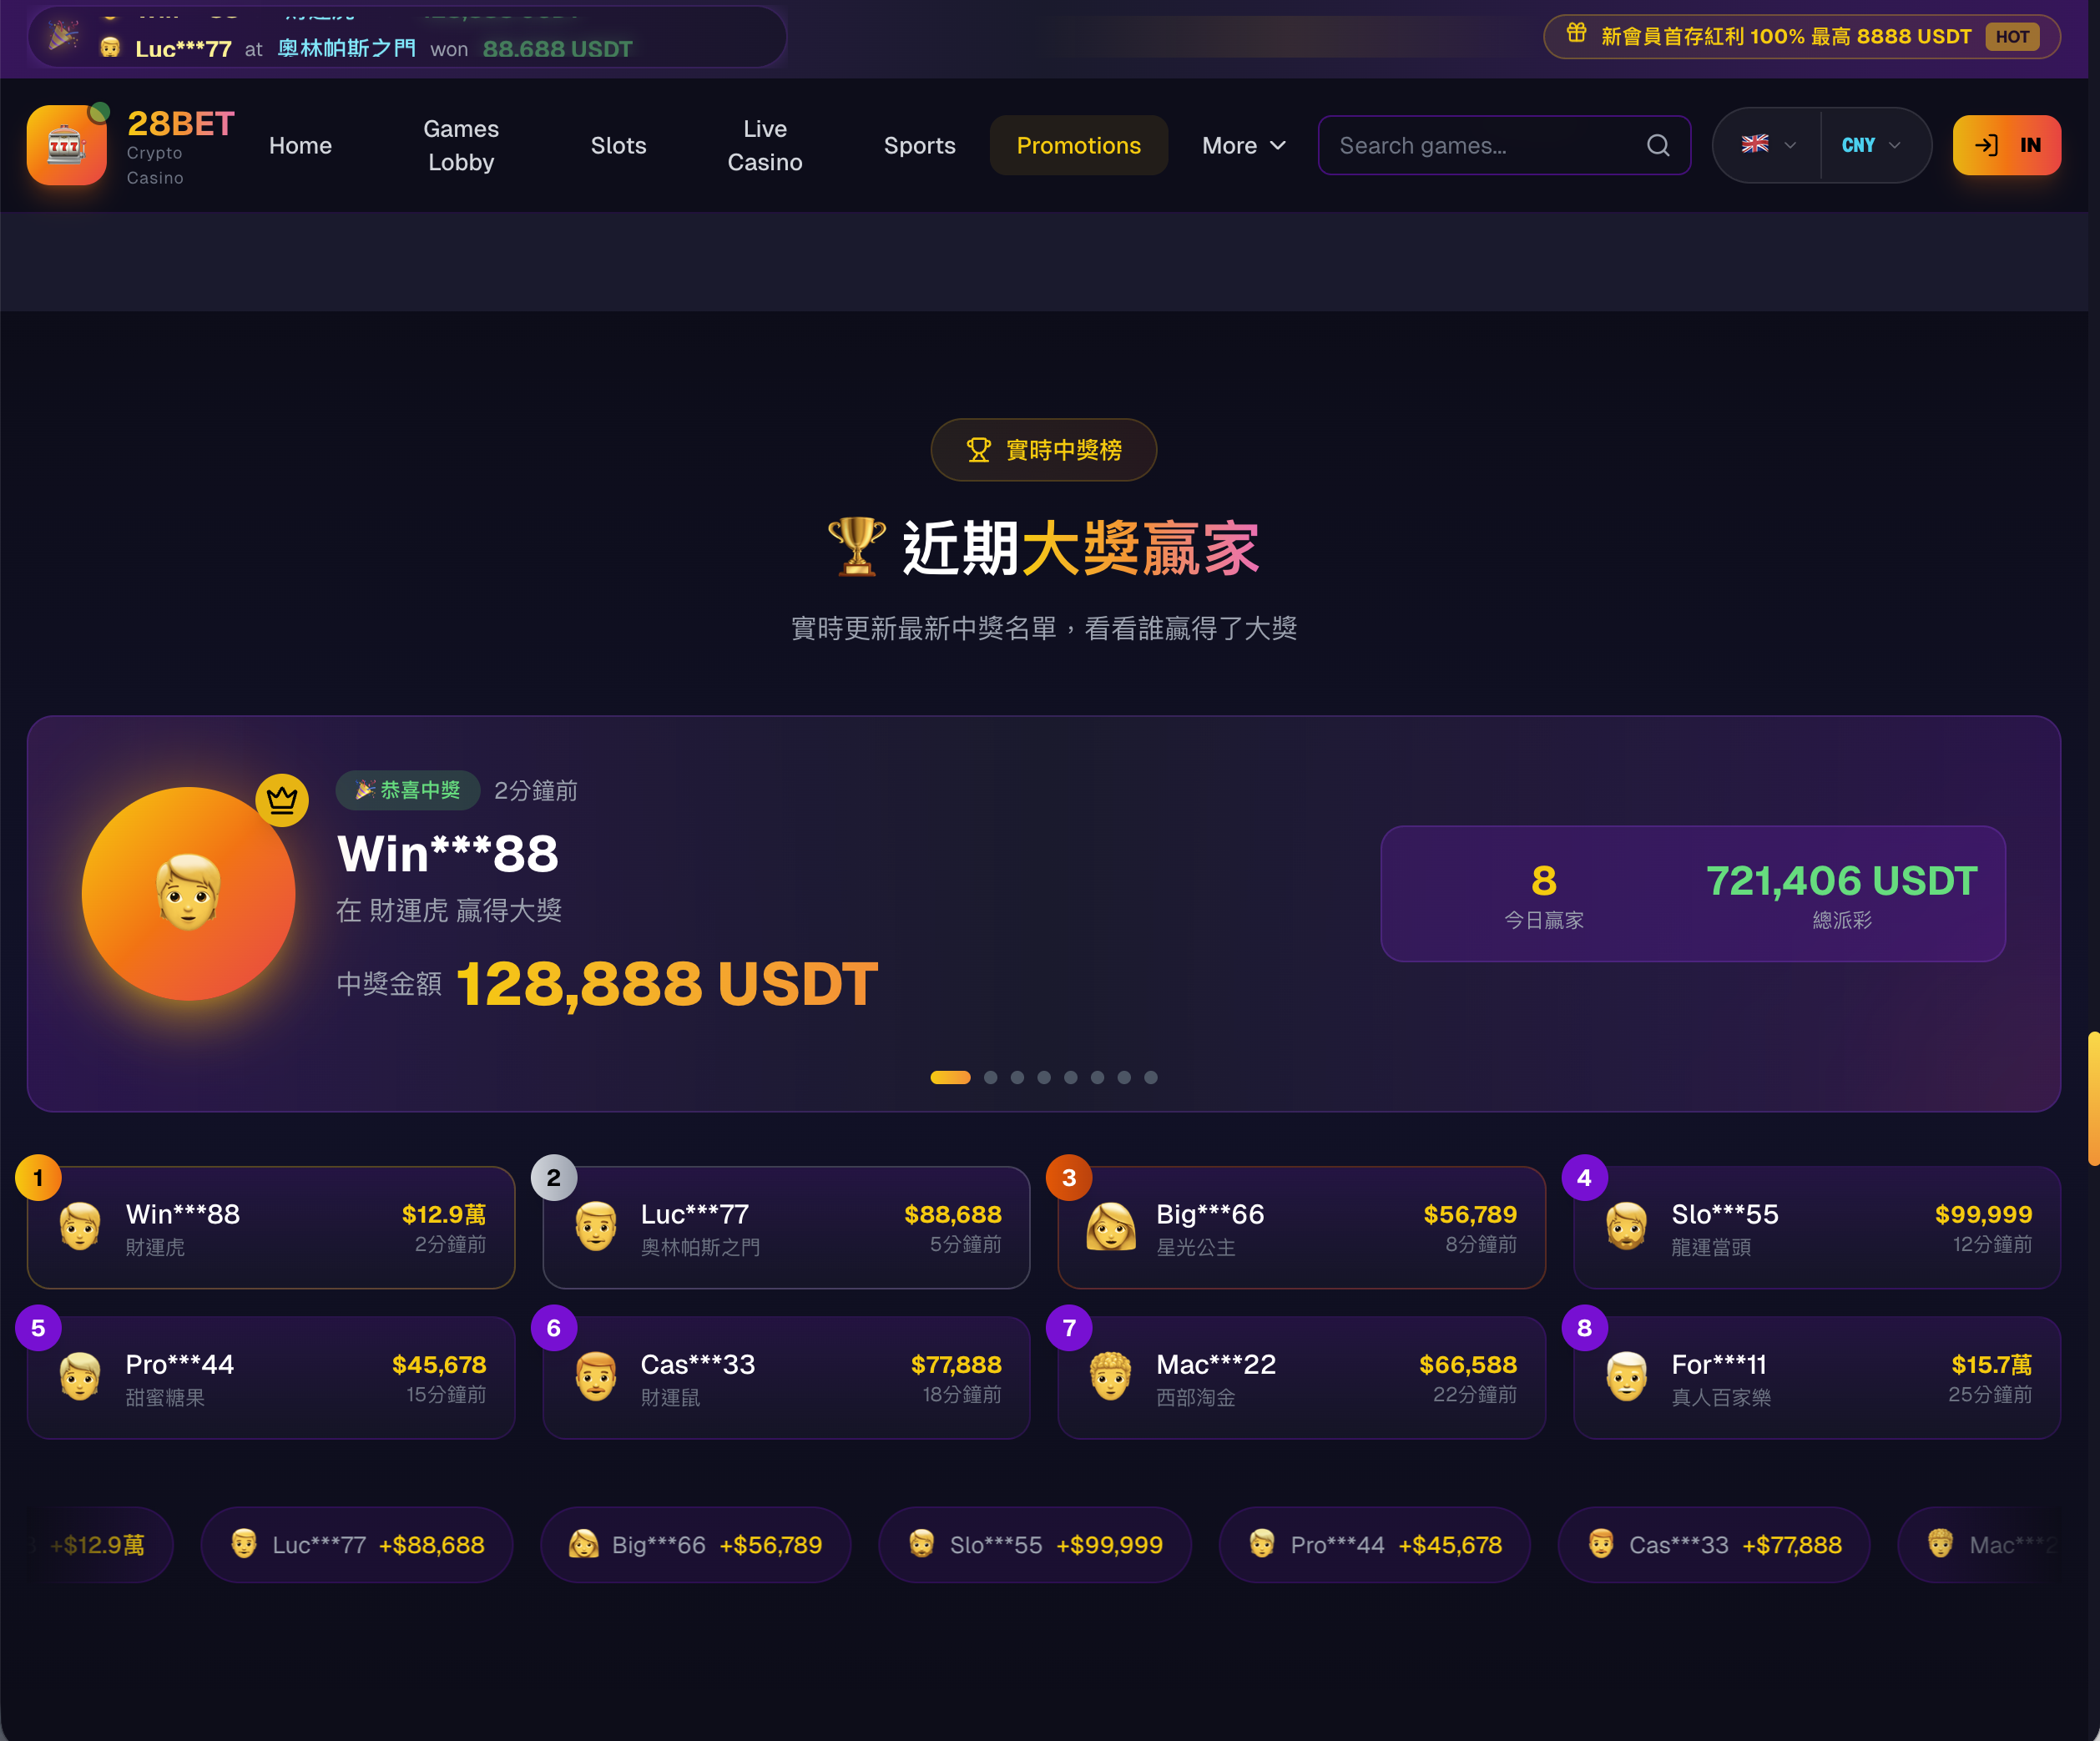Select the second carousel dot
2100x1741 pixels.
(x=990, y=1077)
